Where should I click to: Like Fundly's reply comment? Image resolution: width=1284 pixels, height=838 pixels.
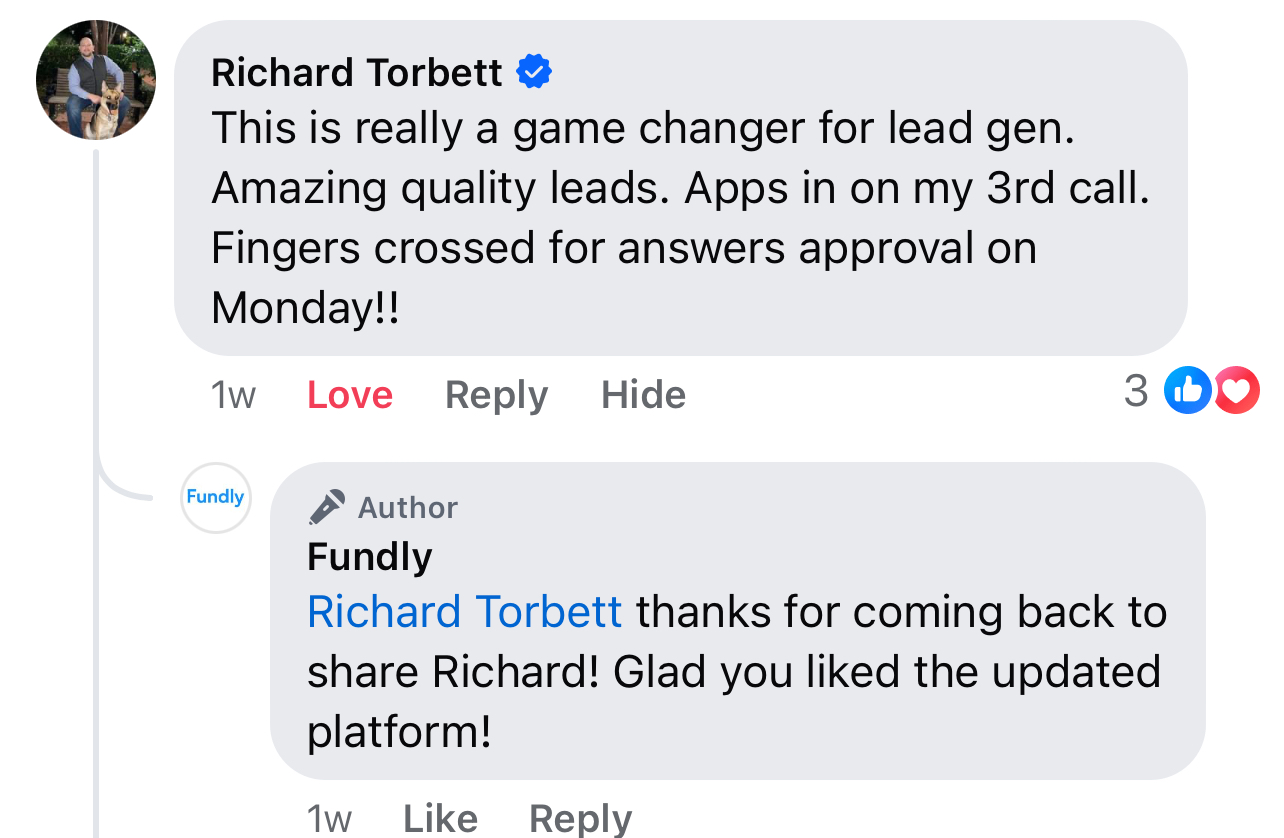coord(440,819)
